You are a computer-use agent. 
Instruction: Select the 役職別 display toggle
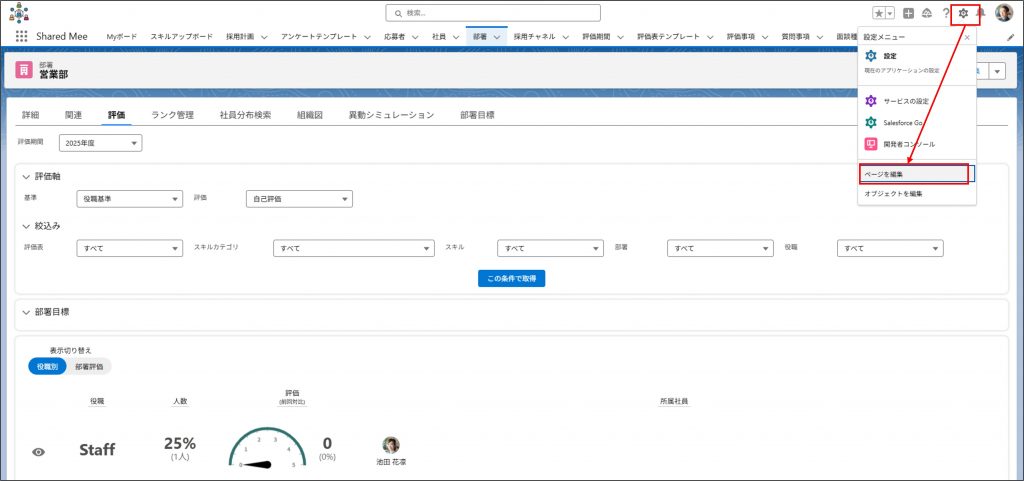[47, 367]
